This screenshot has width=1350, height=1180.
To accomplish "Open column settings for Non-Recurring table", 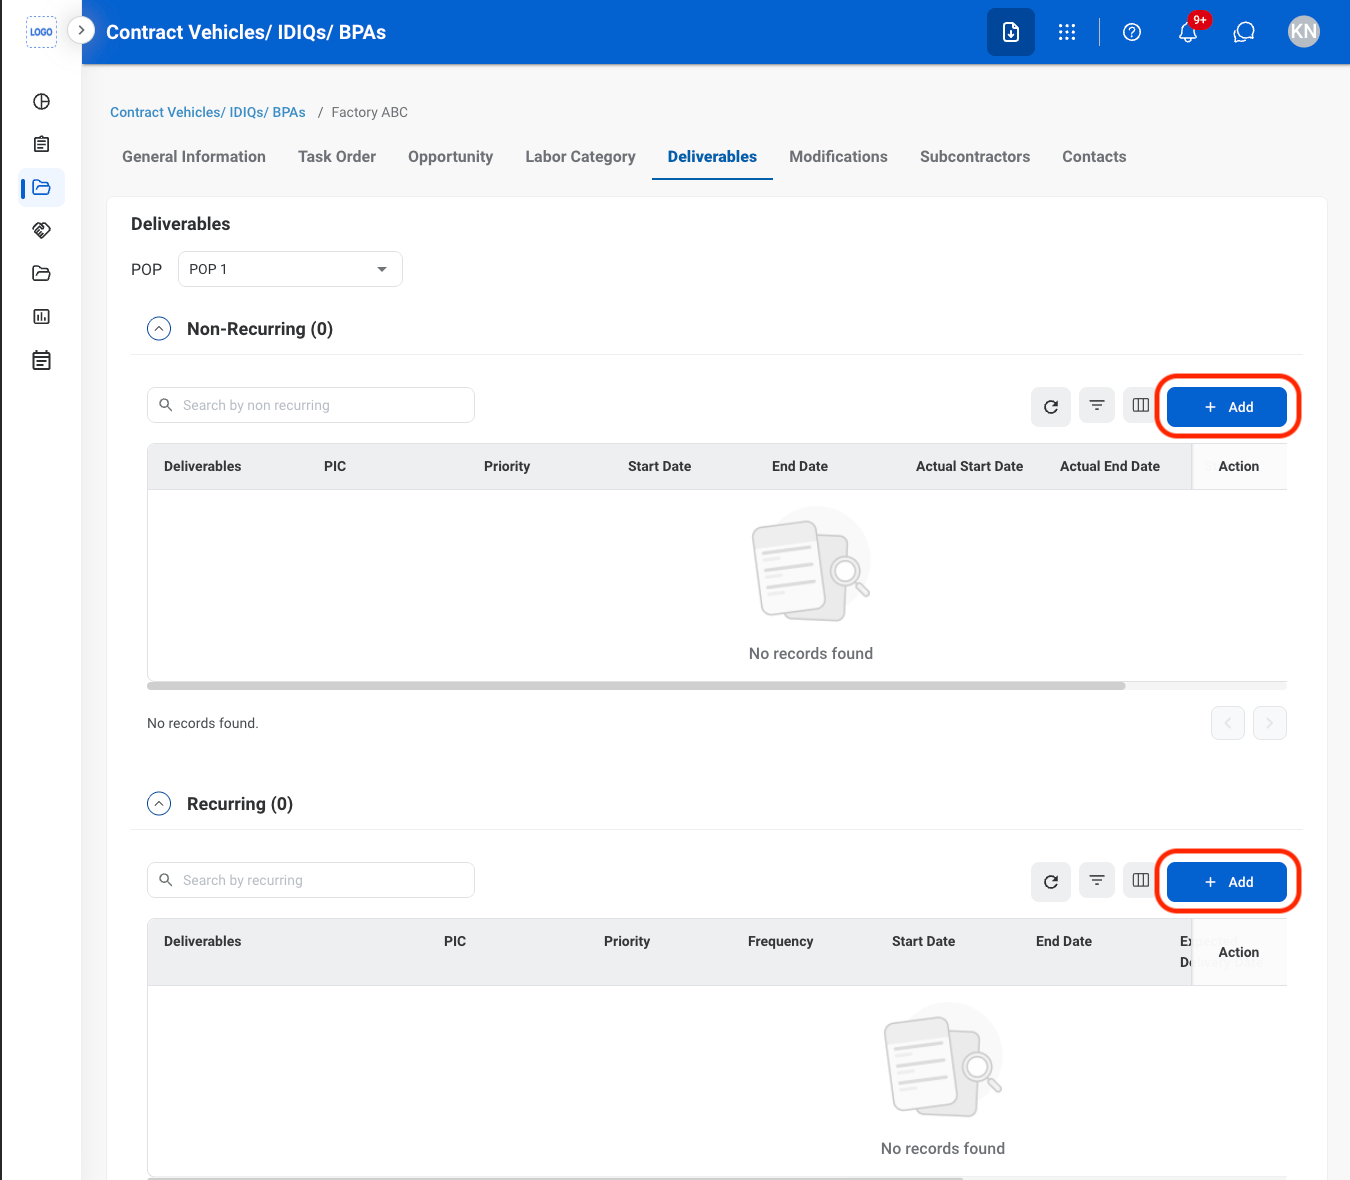I will point(1141,405).
